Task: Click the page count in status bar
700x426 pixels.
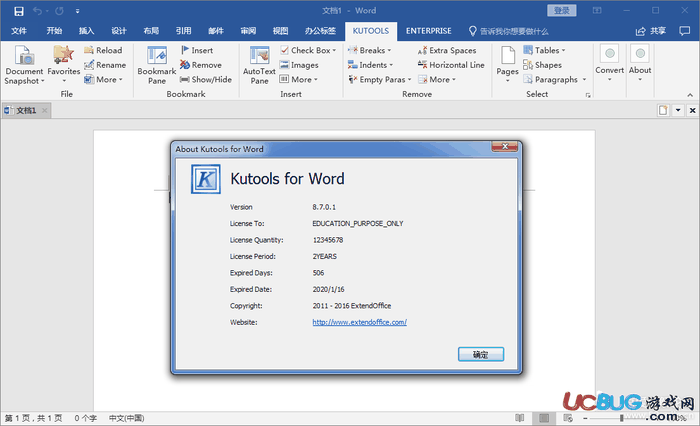Action: 33,418
